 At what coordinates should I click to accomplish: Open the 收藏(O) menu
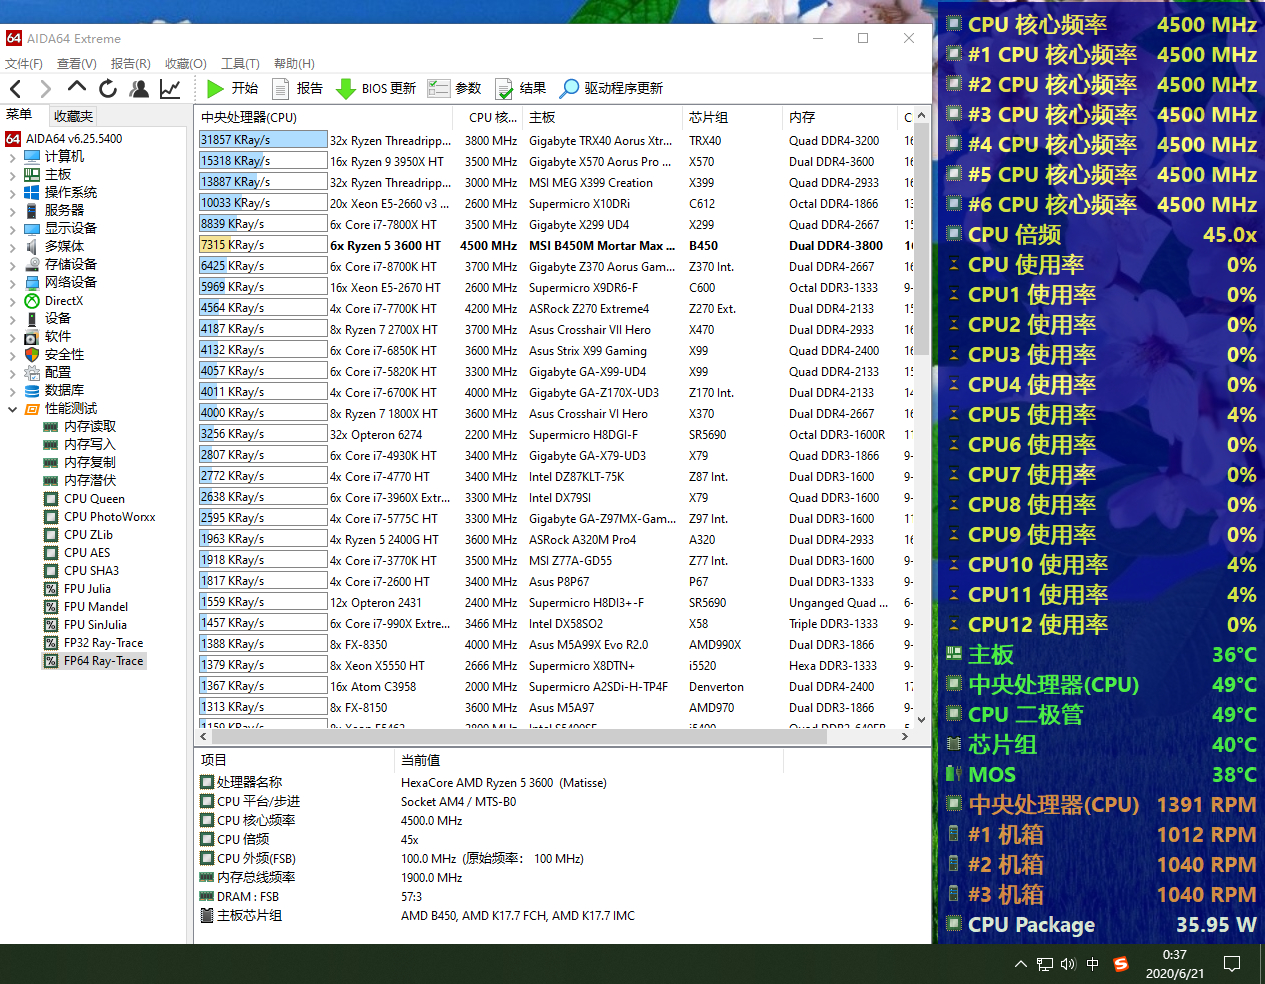186,64
